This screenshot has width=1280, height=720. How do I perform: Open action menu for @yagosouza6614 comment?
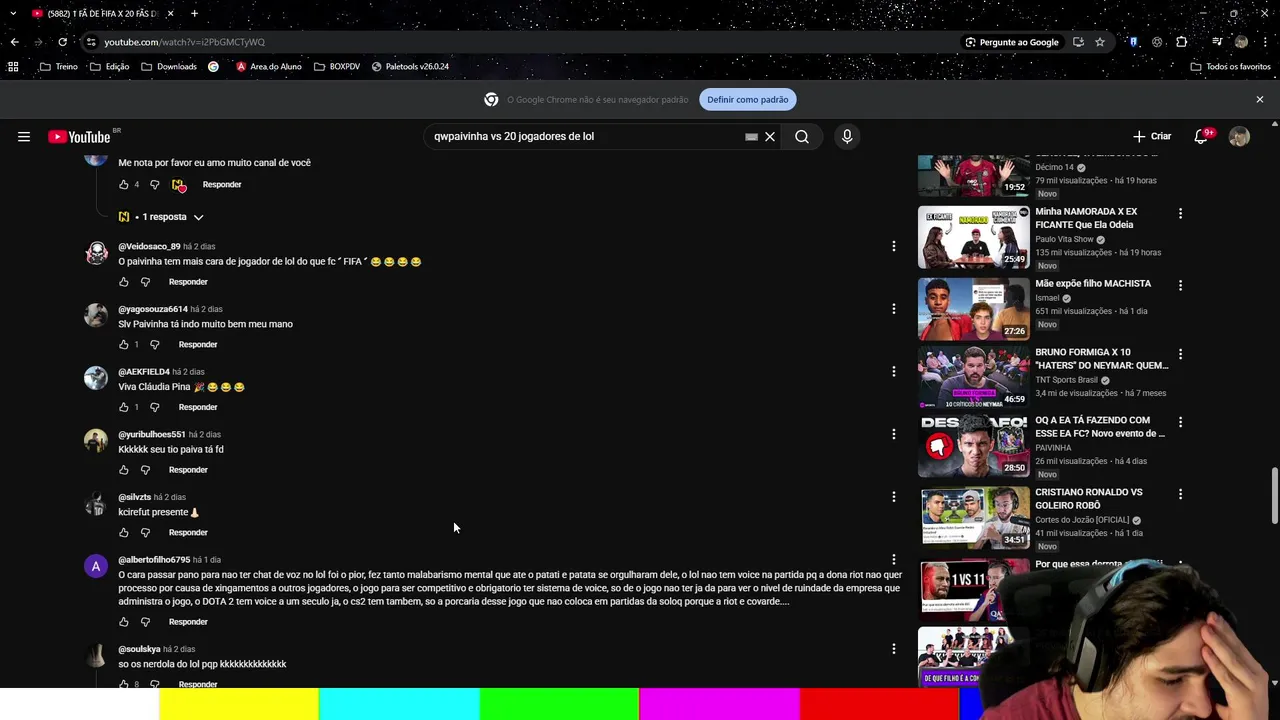click(x=894, y=309)
